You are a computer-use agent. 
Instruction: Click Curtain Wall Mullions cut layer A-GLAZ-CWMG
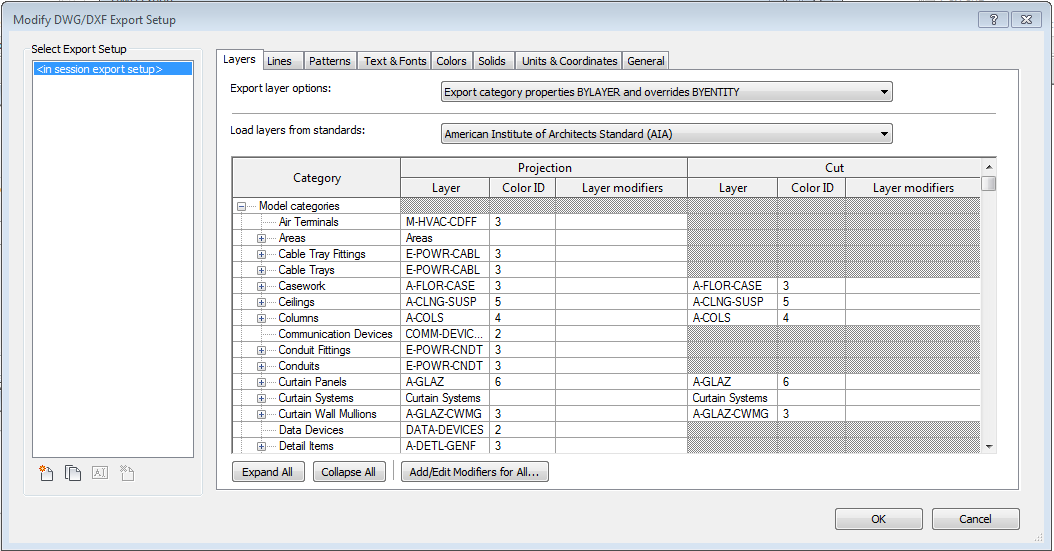point(732,414)
